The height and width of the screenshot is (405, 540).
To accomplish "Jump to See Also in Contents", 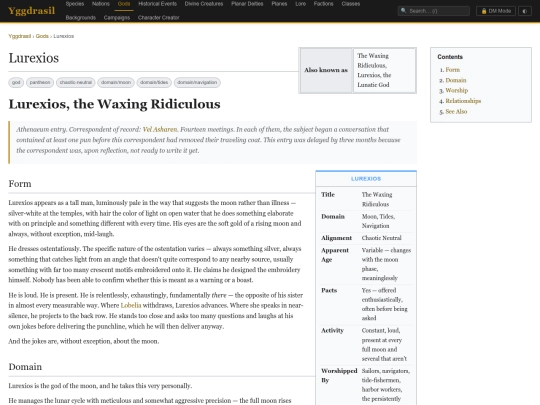I will pos(456,112).
